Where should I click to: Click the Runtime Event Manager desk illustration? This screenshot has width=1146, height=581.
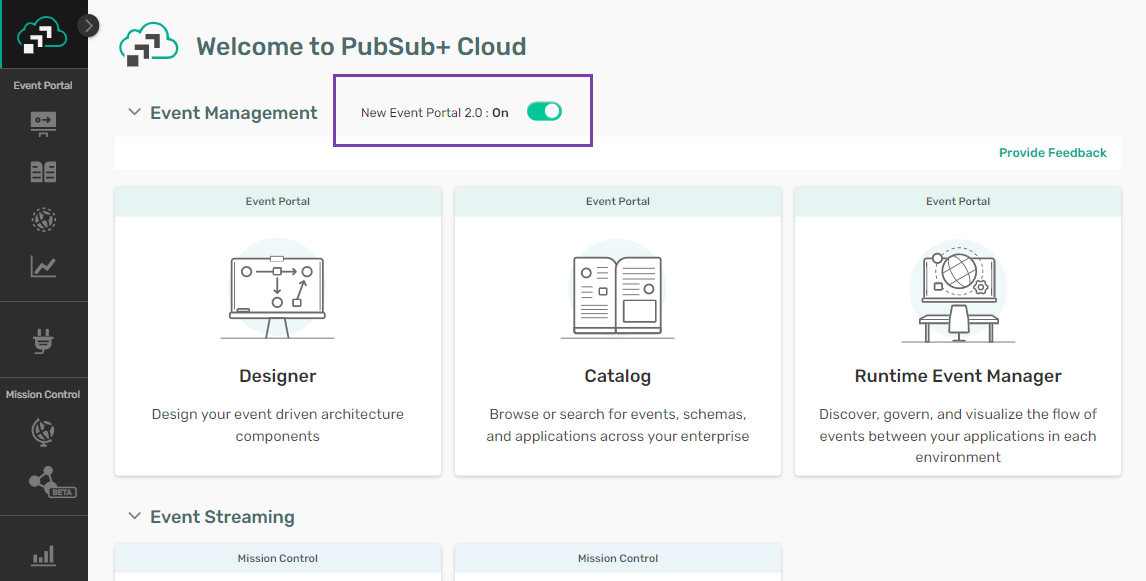[957, 291]
